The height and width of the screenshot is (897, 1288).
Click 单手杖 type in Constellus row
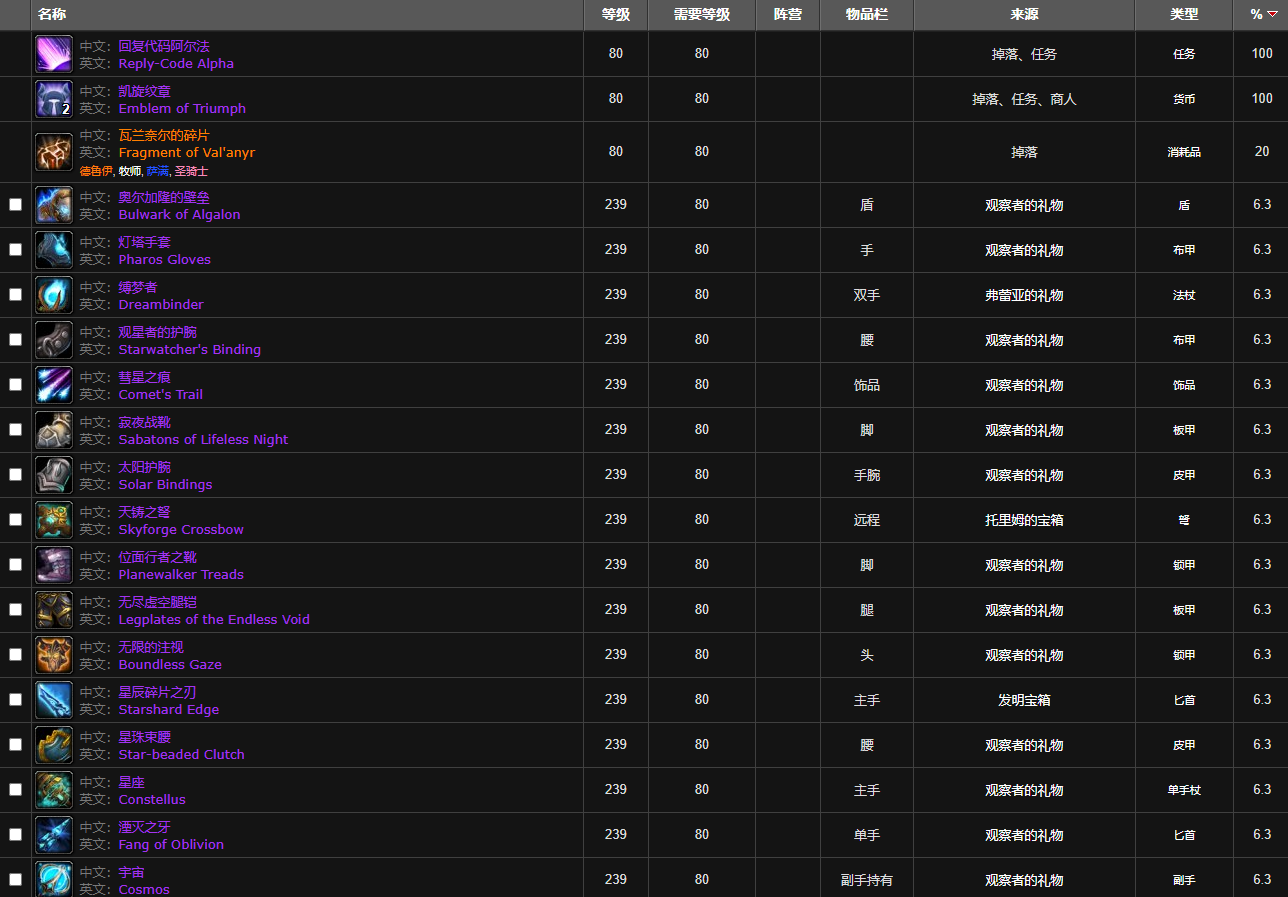click(x=1184, y=790)
